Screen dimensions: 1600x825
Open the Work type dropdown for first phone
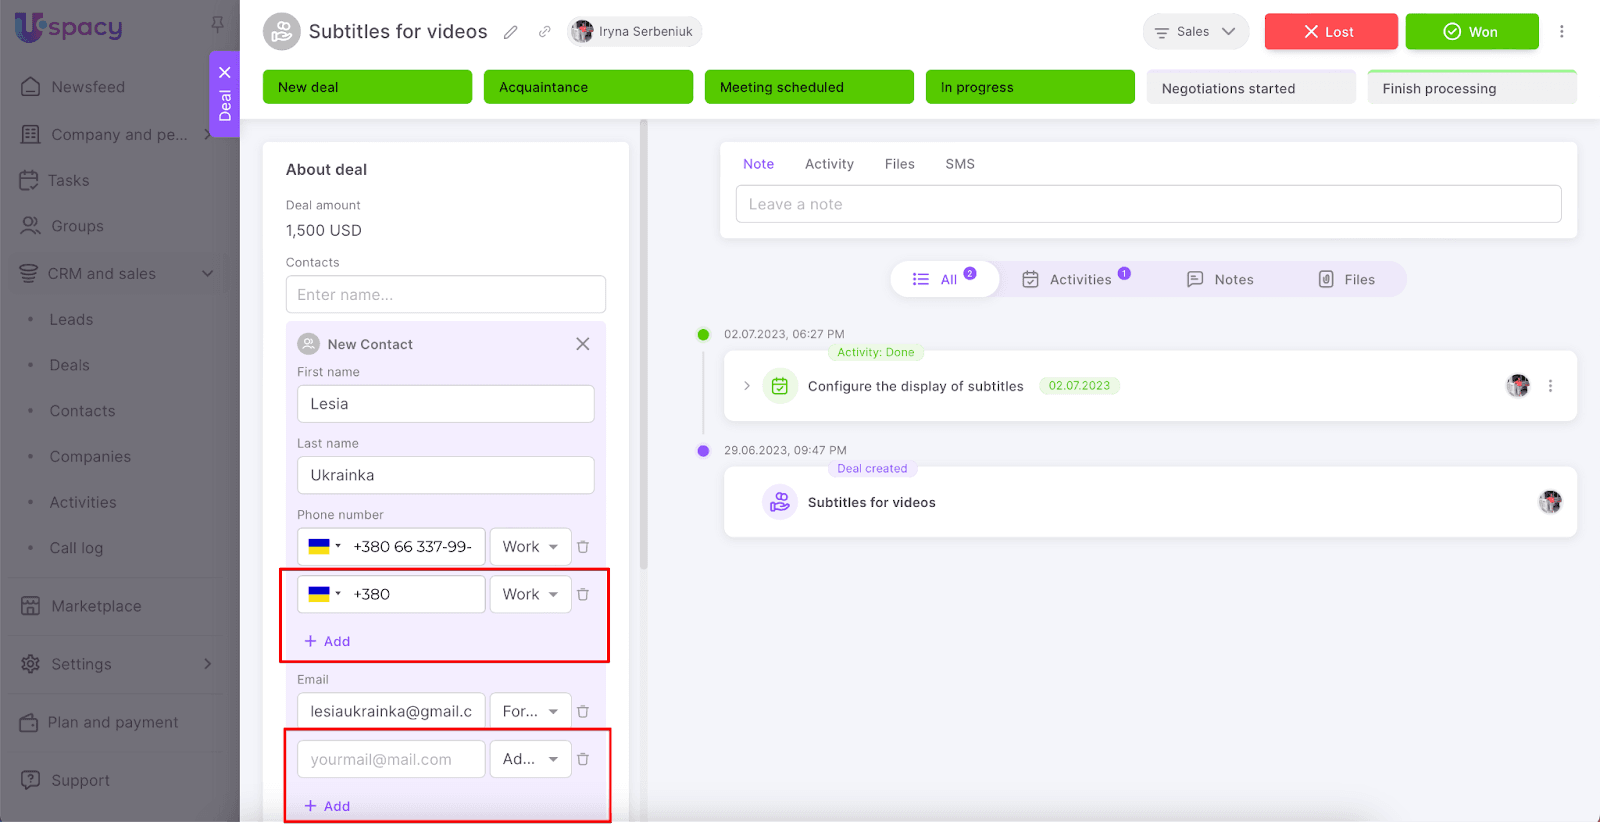tap(530, 547)
